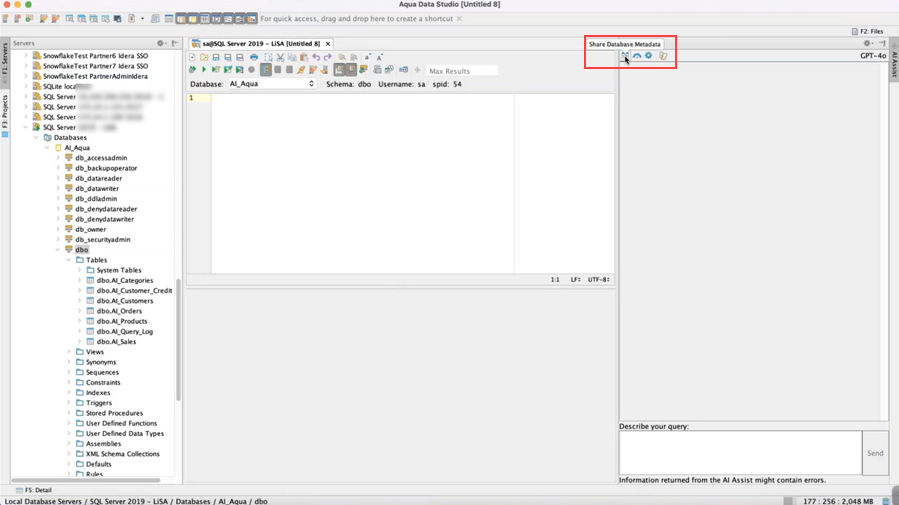Click the Undo arrow icon

pyautogui.click(x=316, y=57)
